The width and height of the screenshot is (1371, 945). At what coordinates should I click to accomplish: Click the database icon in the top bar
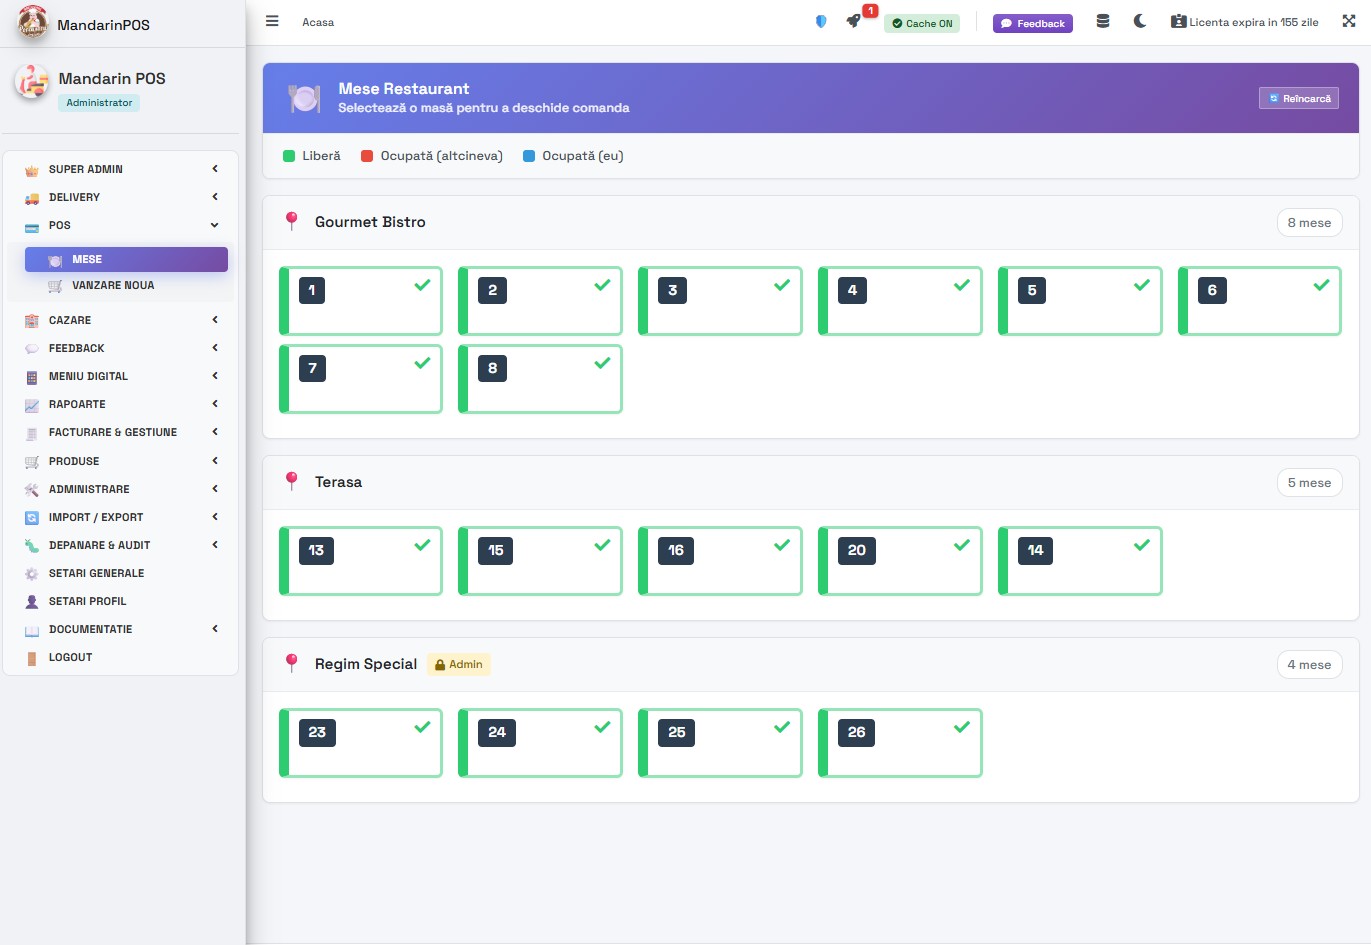coord(1103,21)
